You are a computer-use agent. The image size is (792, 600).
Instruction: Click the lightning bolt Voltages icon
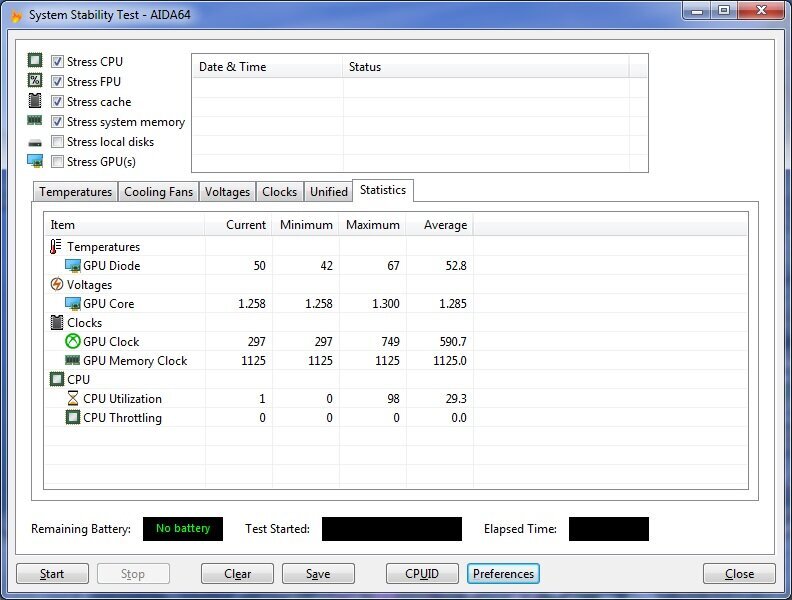point(56,285)
